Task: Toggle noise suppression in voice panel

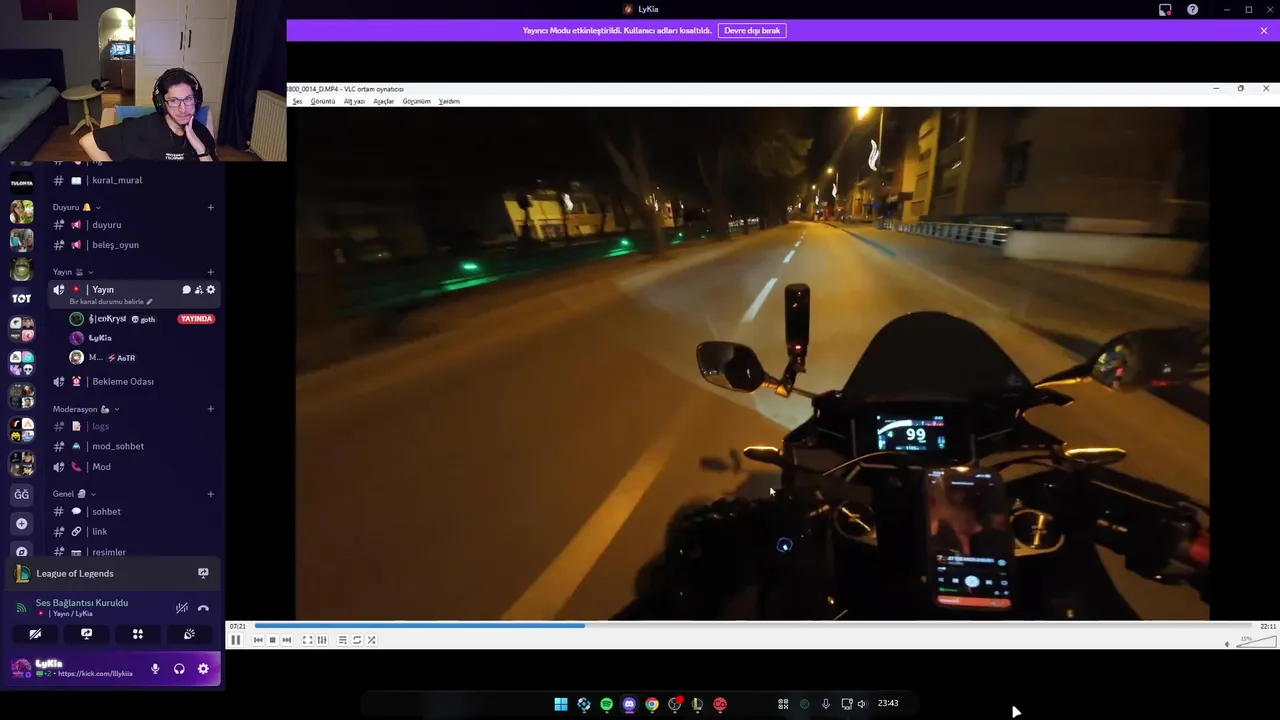Action: pyautogui.click(x=181, y=608)
